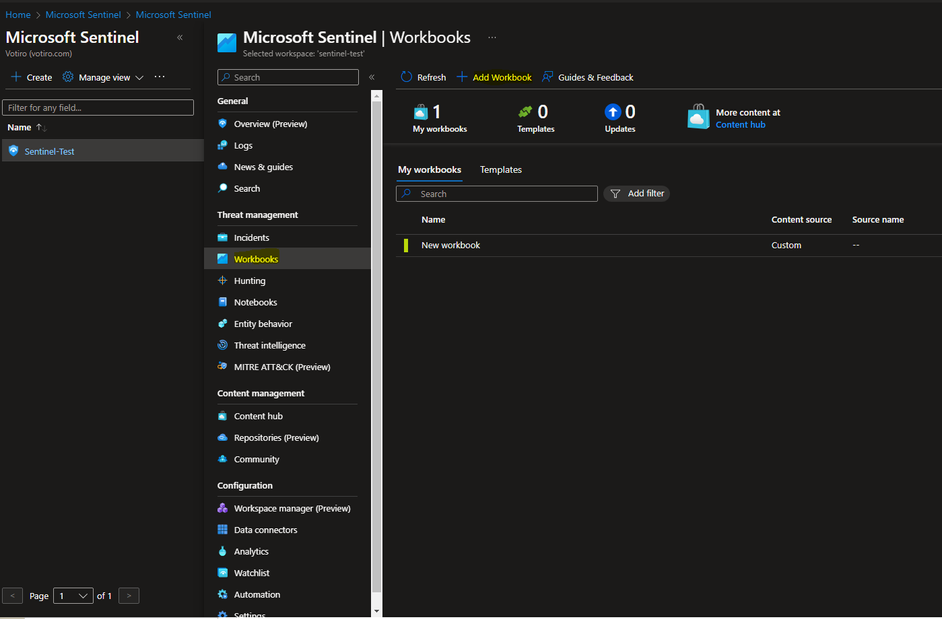Click the Add Workbook button
Image resolution: width=942 pixels, height=619 pixels.
tap(494, 78)
